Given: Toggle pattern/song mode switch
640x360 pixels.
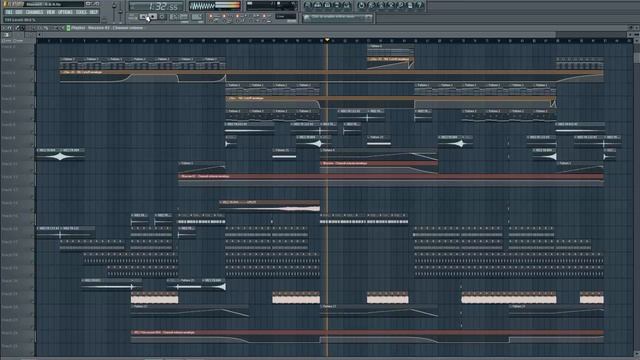Looking at the screenshot, I should (x=132, y=17).
